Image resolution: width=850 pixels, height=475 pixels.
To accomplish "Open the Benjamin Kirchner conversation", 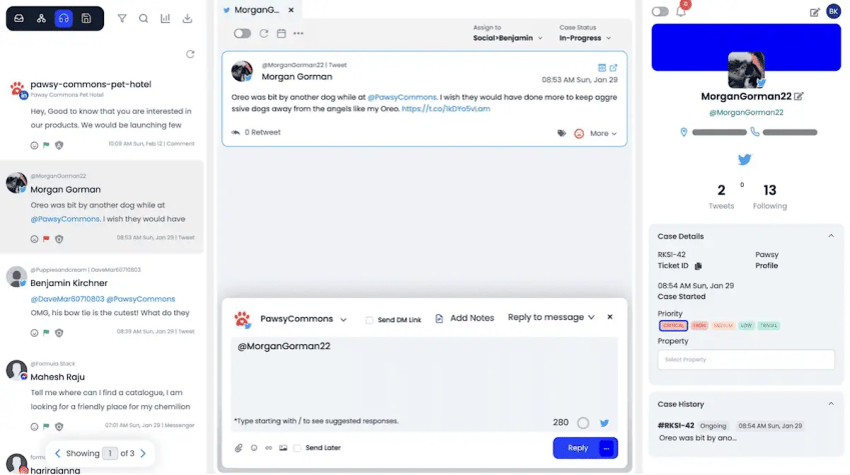I will pos(102,301).
